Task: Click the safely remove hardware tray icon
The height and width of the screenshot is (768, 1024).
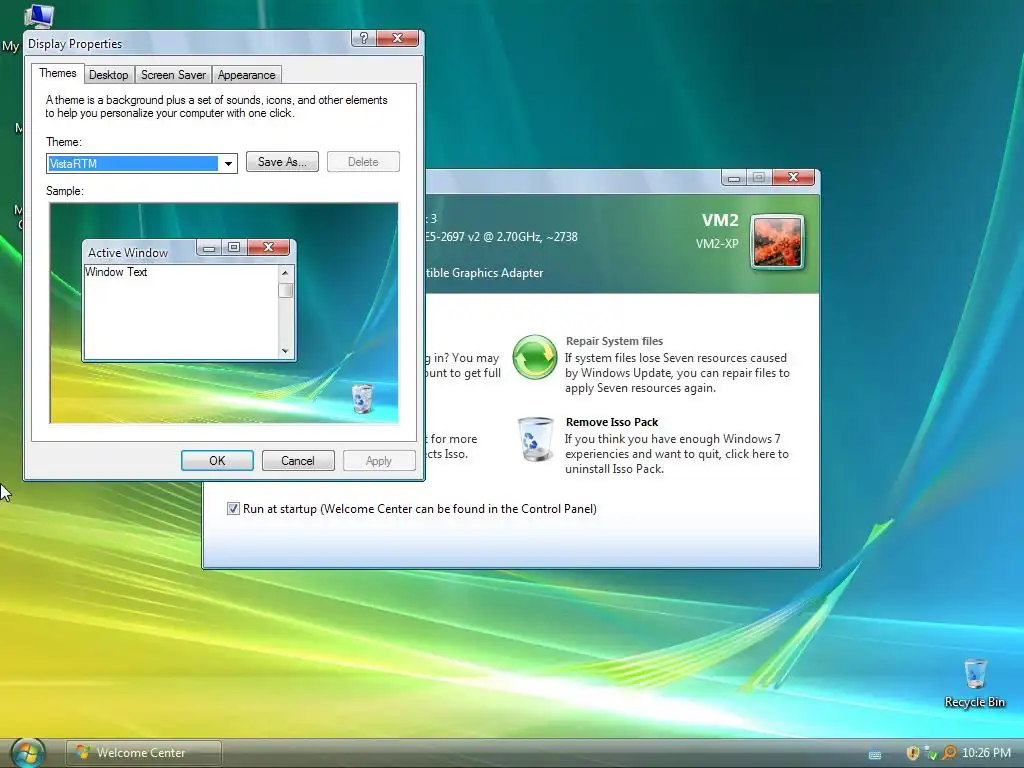Action: (931, 753)
